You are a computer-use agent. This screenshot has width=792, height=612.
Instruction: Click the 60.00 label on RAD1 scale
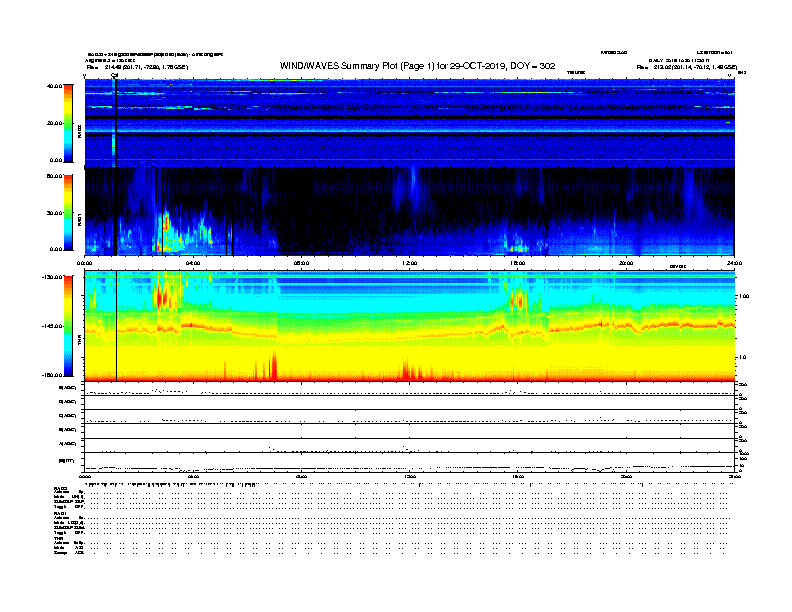(x=55, y=176)
